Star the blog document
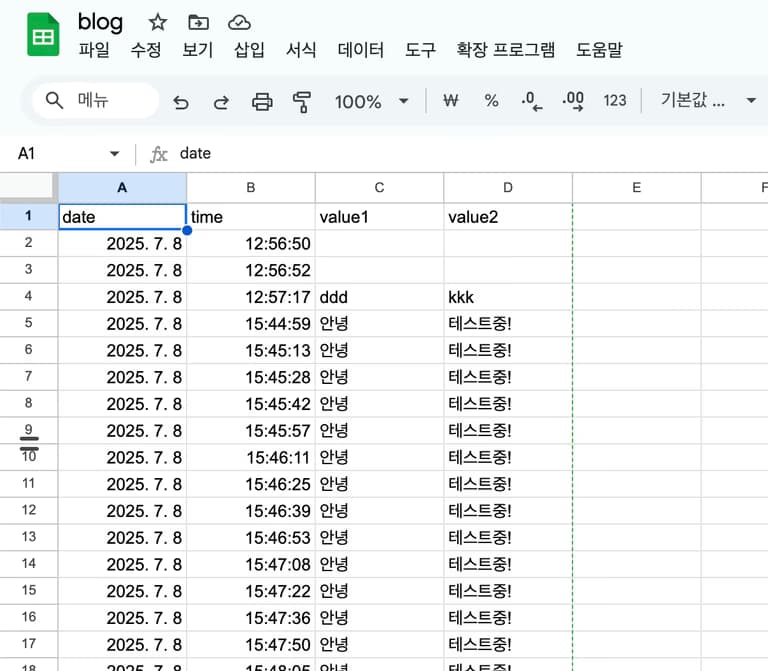This screenshot has height=671, width=768. pos(158,22)
